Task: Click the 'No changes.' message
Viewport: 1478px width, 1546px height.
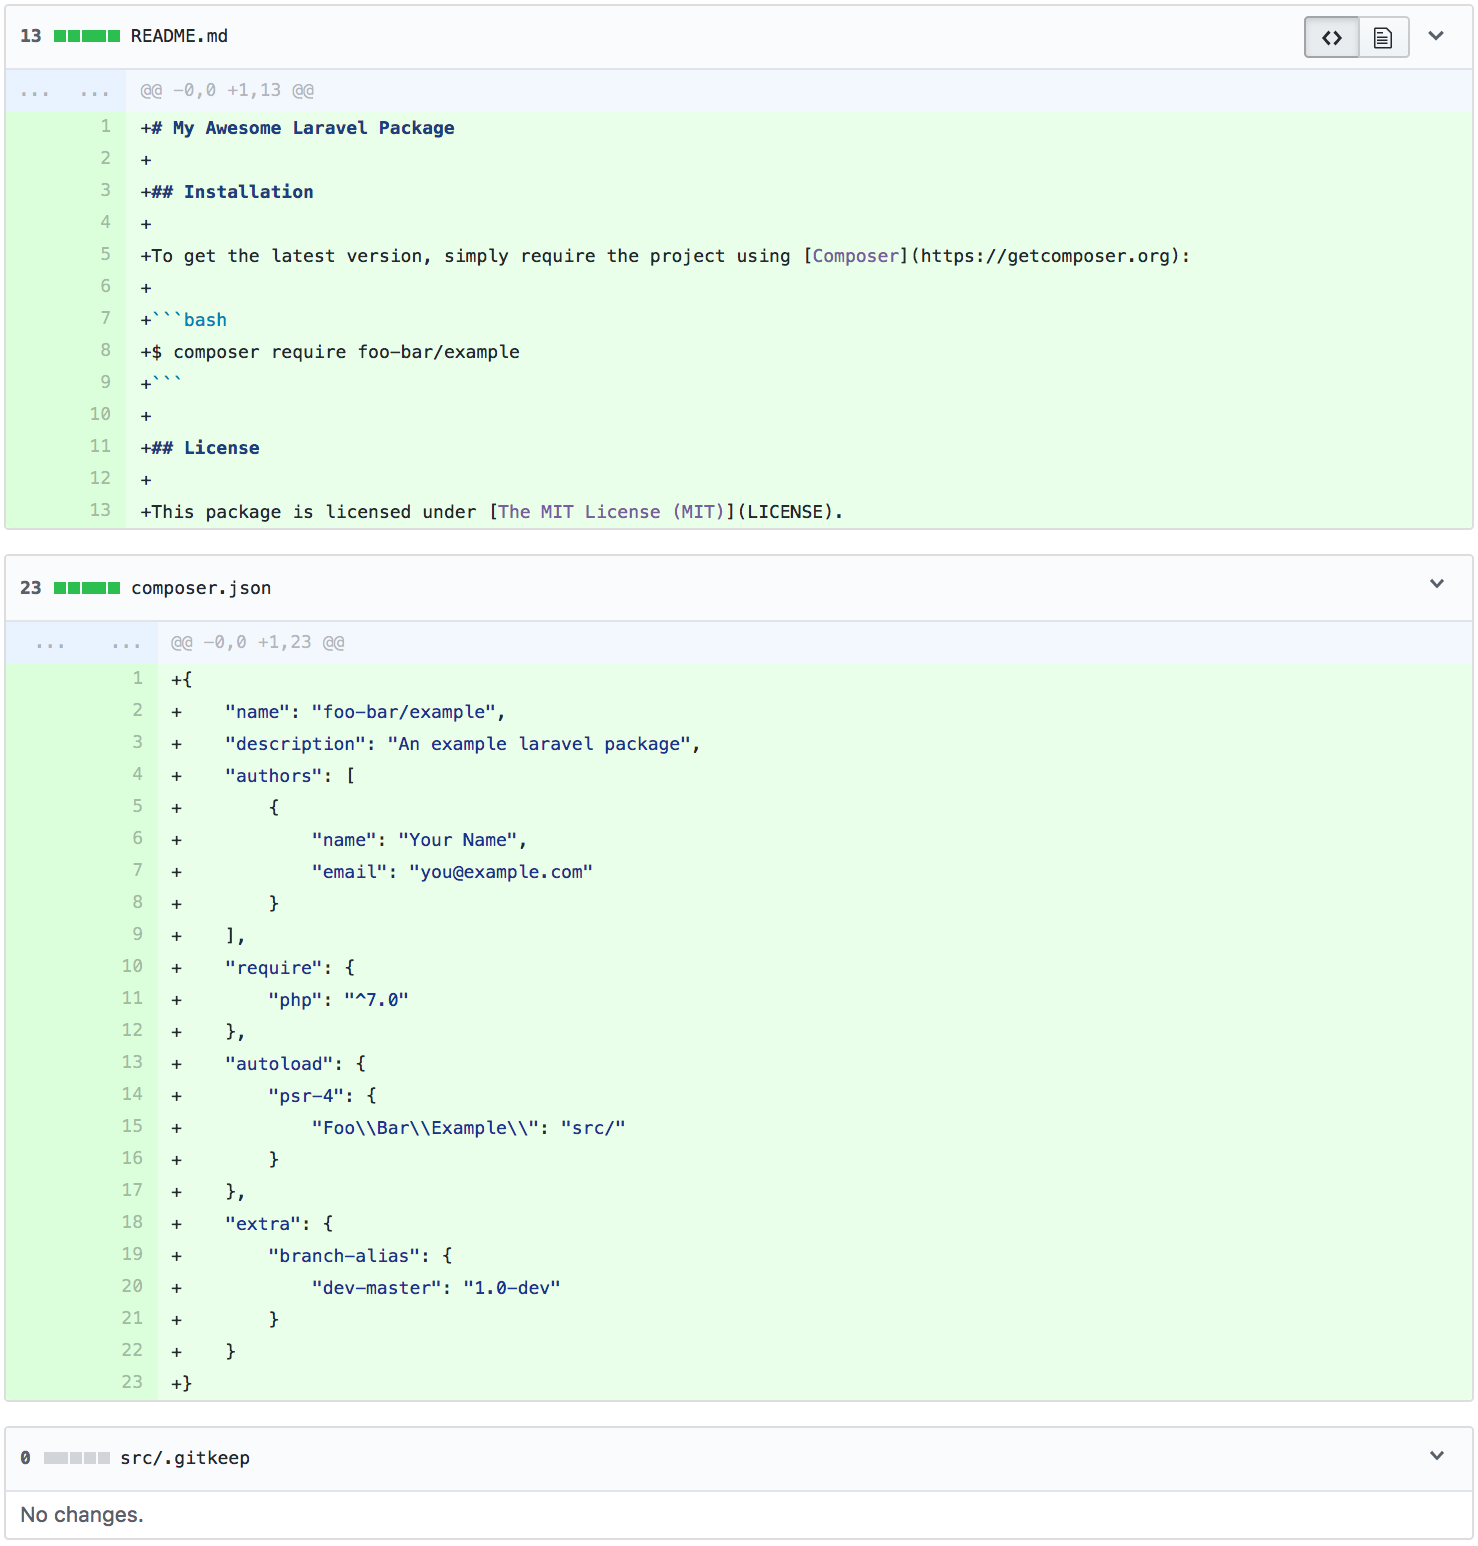Action: pos(82,1515)
